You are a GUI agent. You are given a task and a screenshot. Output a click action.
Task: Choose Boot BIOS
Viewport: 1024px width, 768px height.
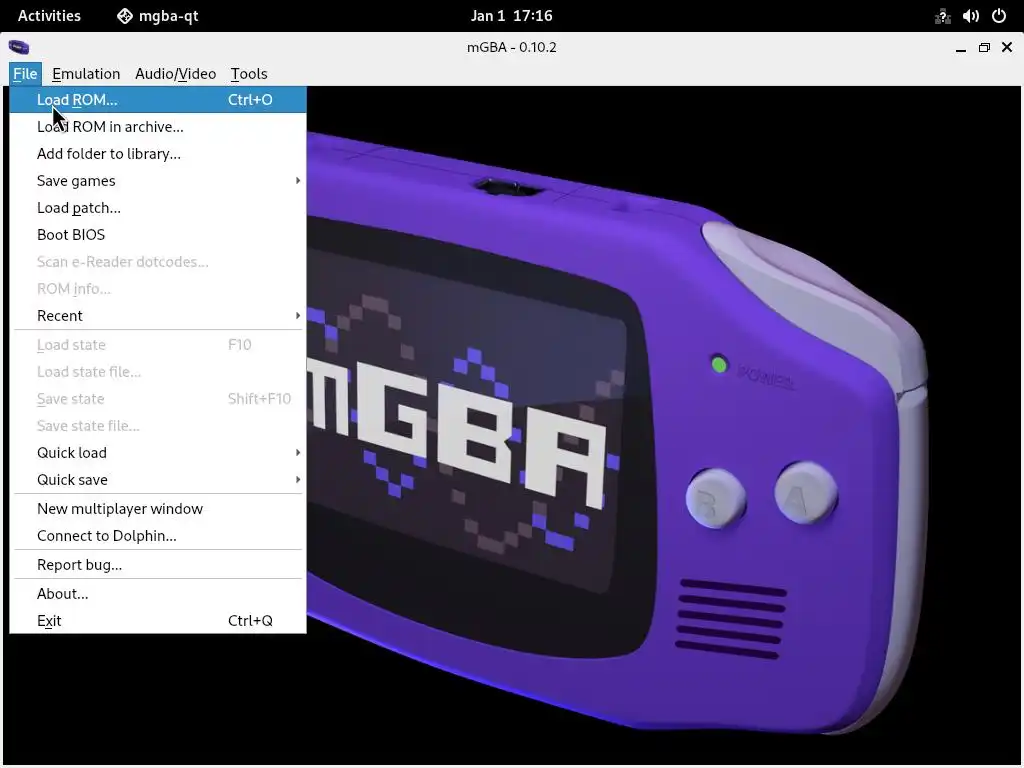tap(158, 234)
